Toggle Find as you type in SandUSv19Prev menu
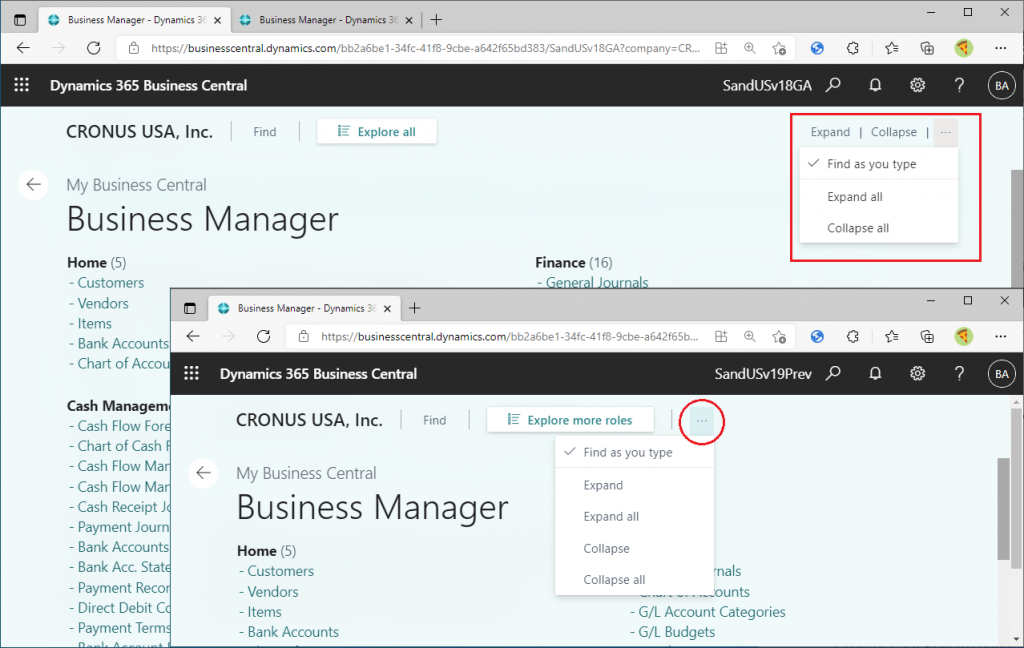 (x=634, y=452)
